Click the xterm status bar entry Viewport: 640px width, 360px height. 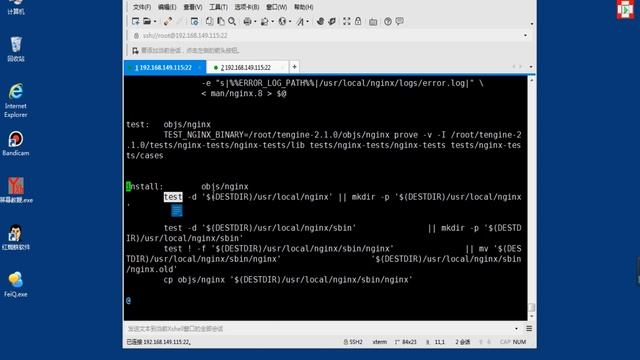coord(380,342)
